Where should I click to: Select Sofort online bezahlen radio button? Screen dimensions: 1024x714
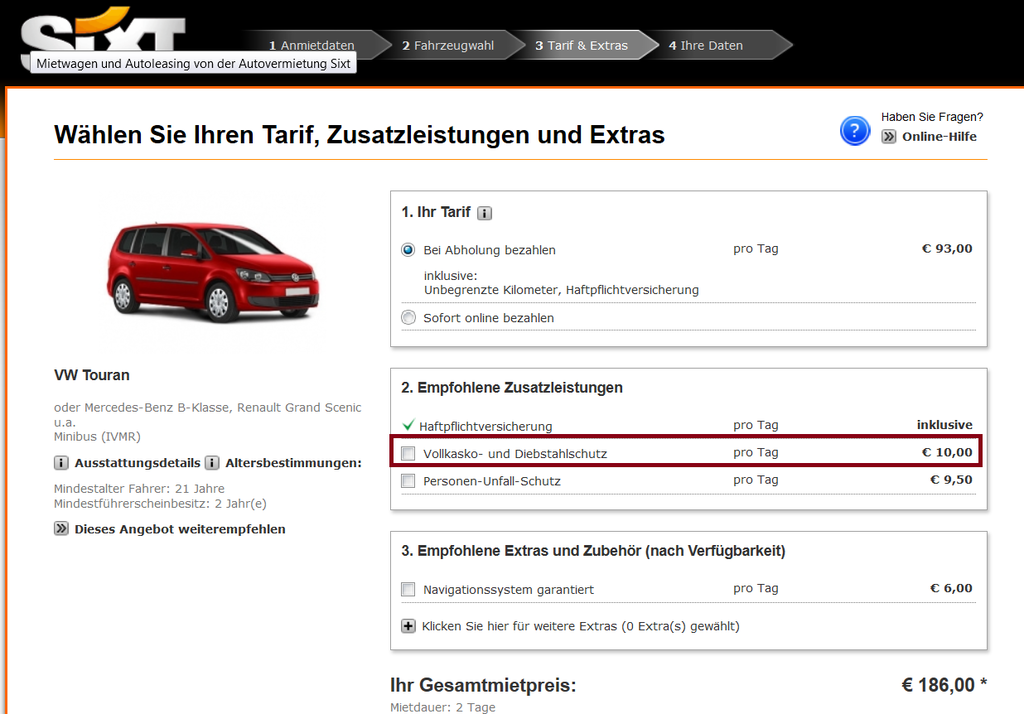click(x=408, y=317)
